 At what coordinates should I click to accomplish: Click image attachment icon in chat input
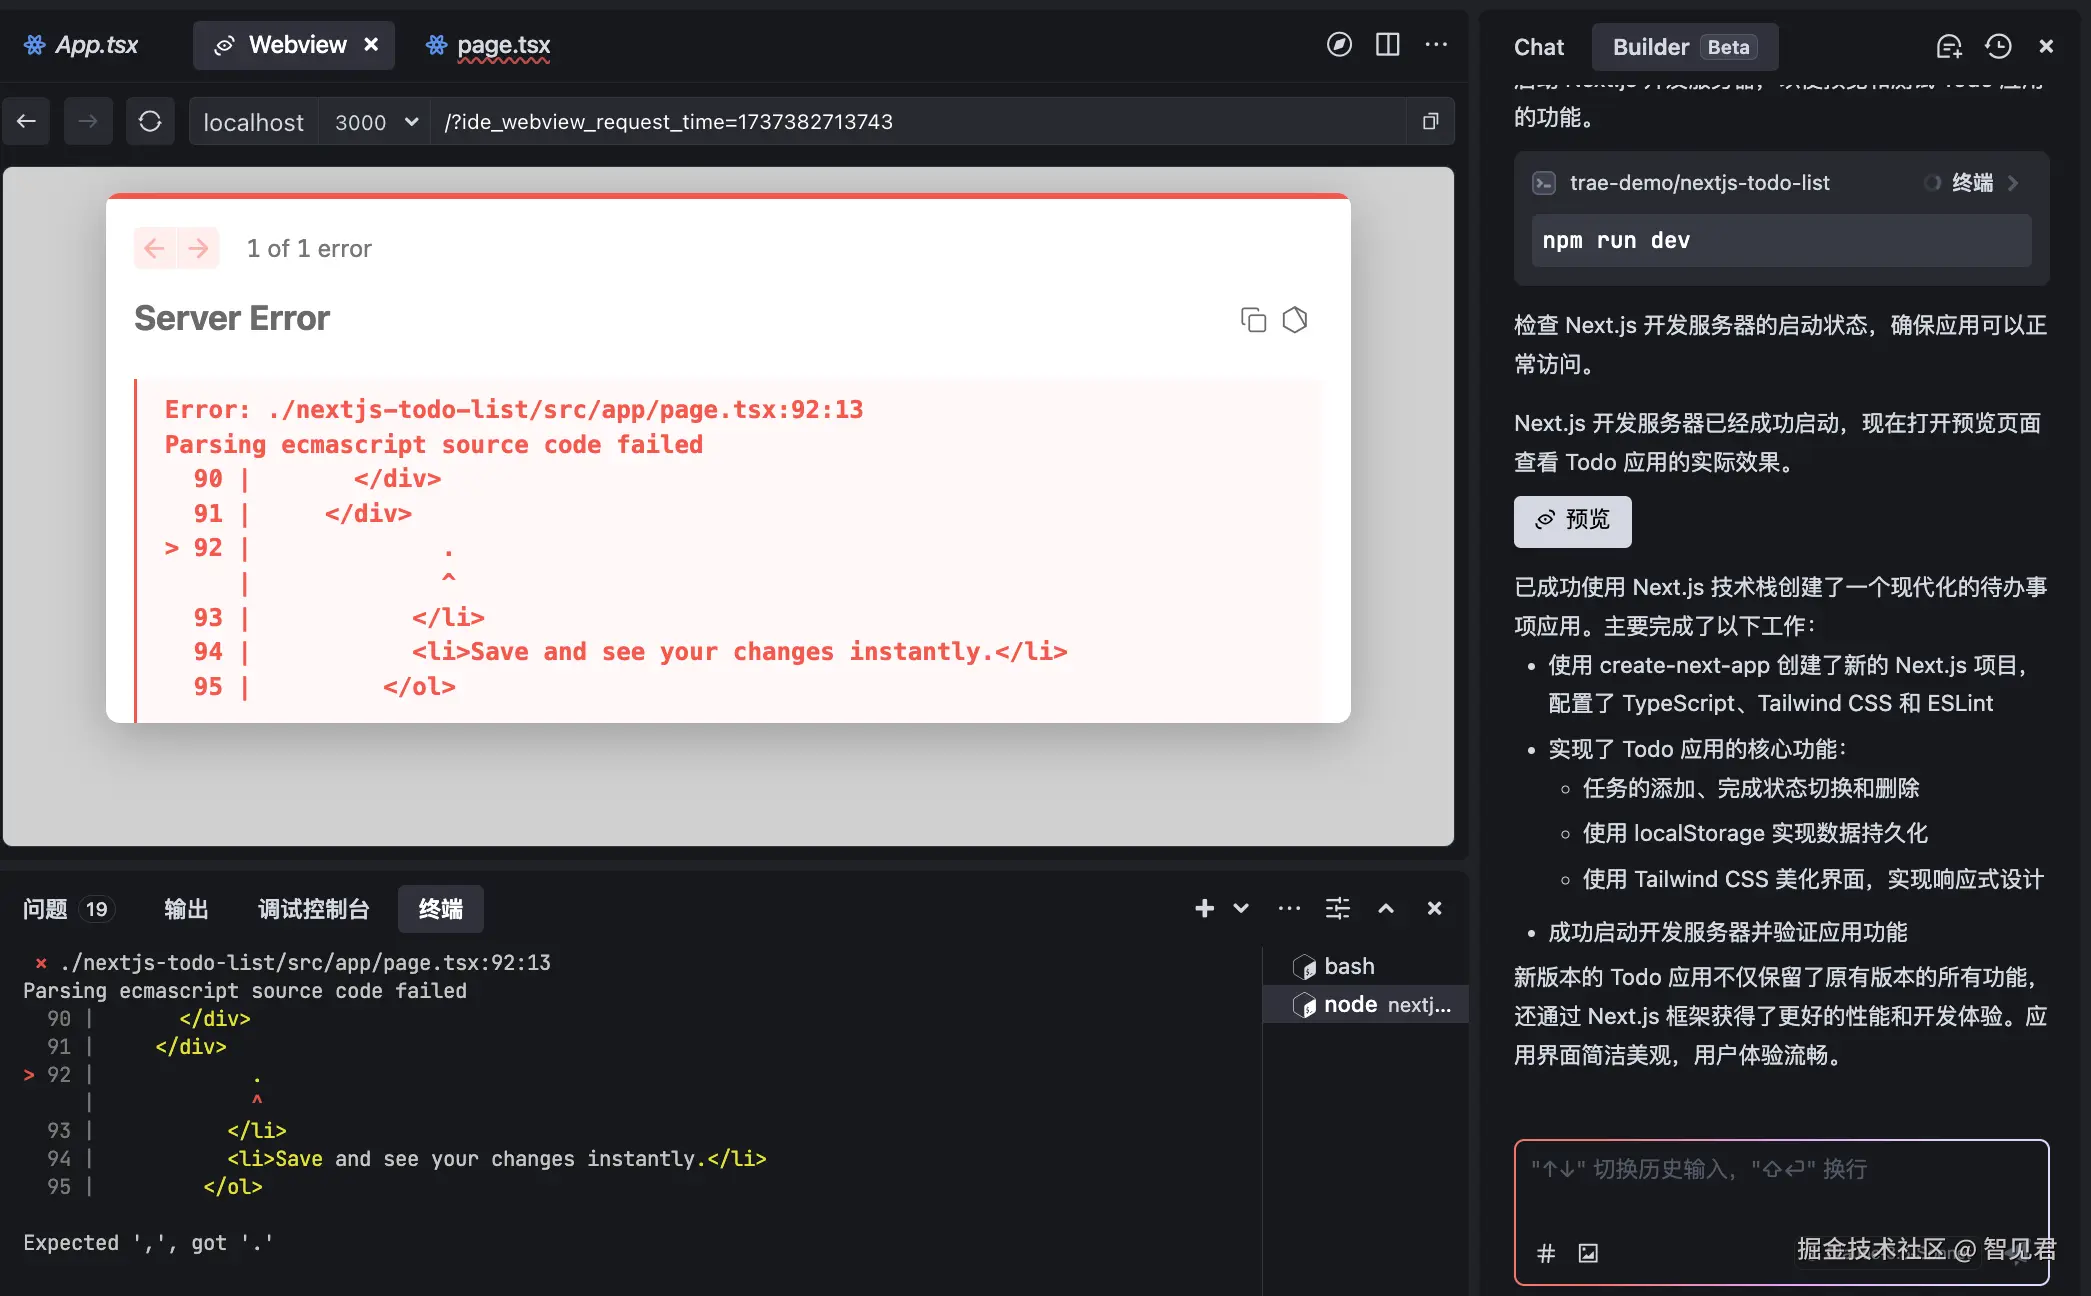point(1588,1253)
